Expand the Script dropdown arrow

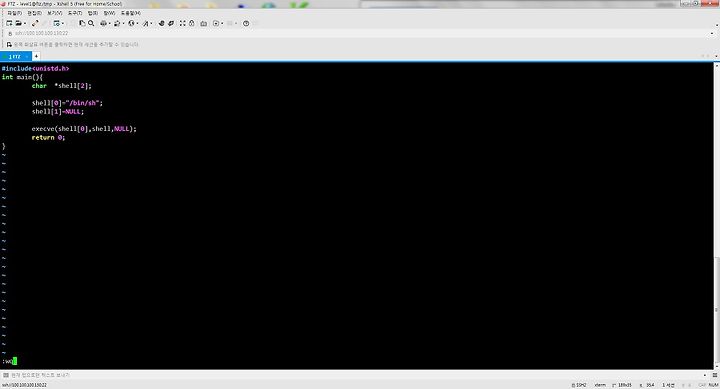(222, 23)
